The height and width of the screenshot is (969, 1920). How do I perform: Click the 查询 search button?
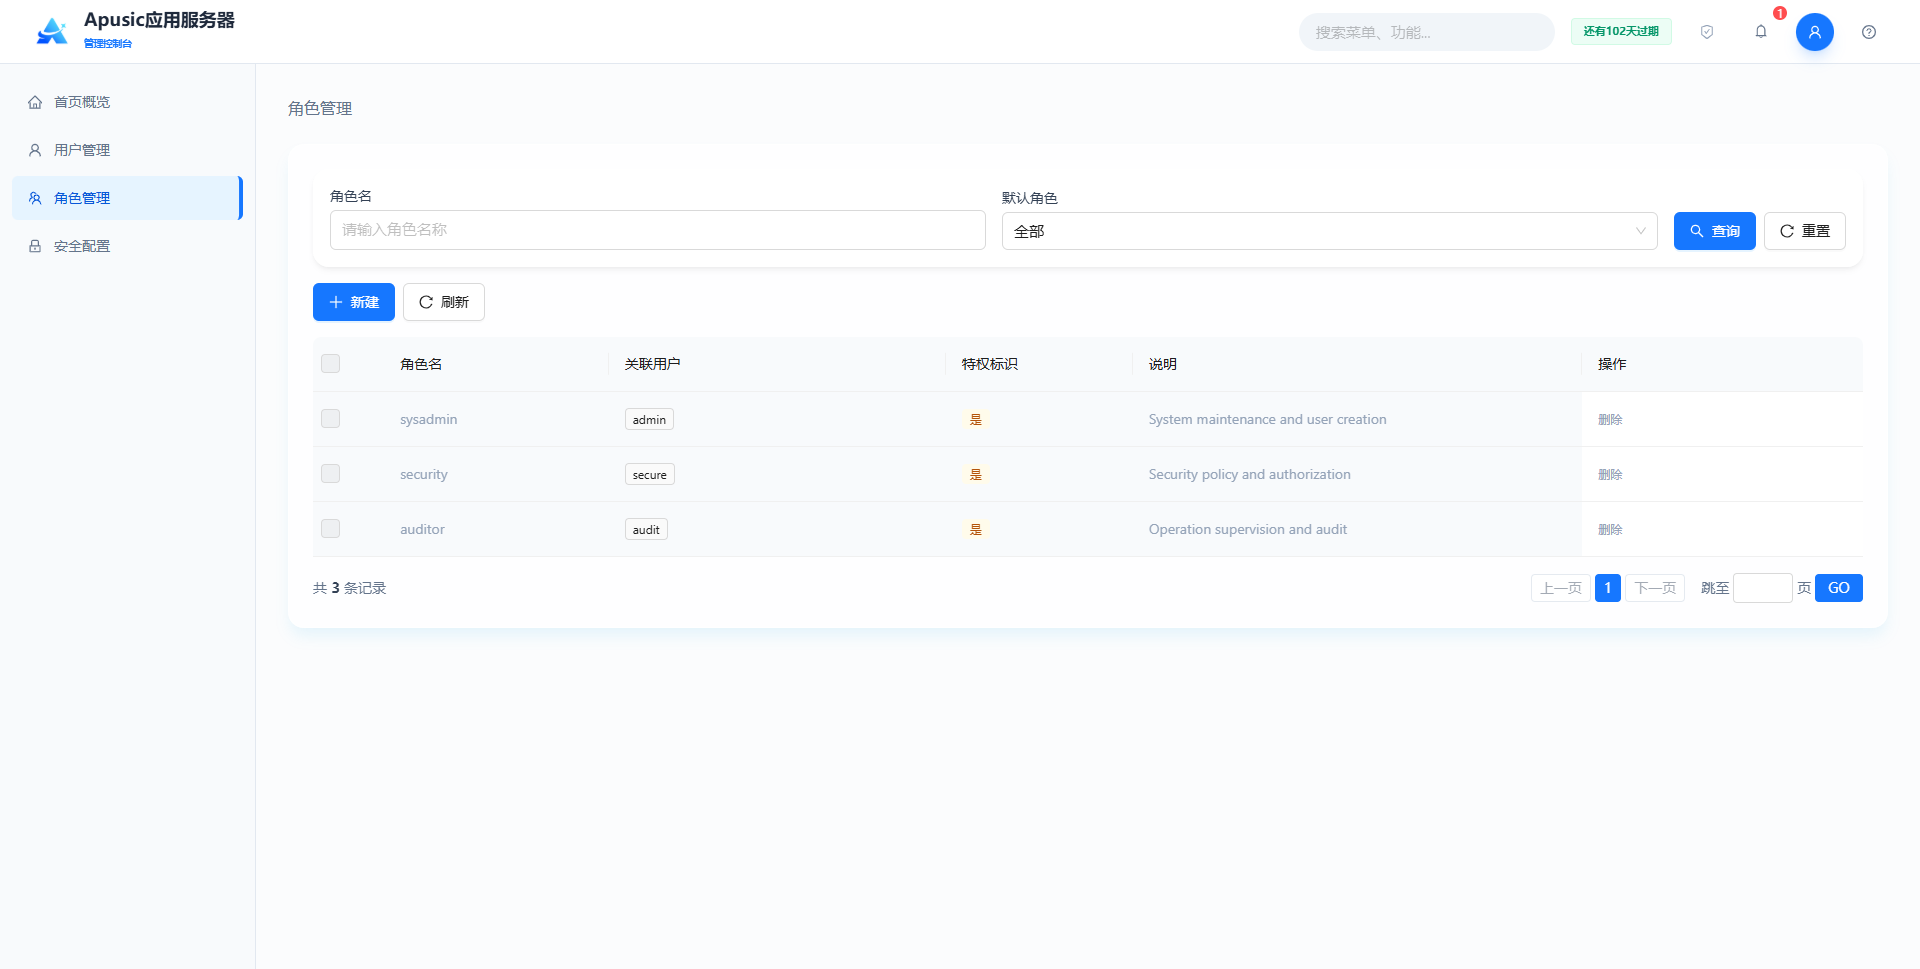1715,231
